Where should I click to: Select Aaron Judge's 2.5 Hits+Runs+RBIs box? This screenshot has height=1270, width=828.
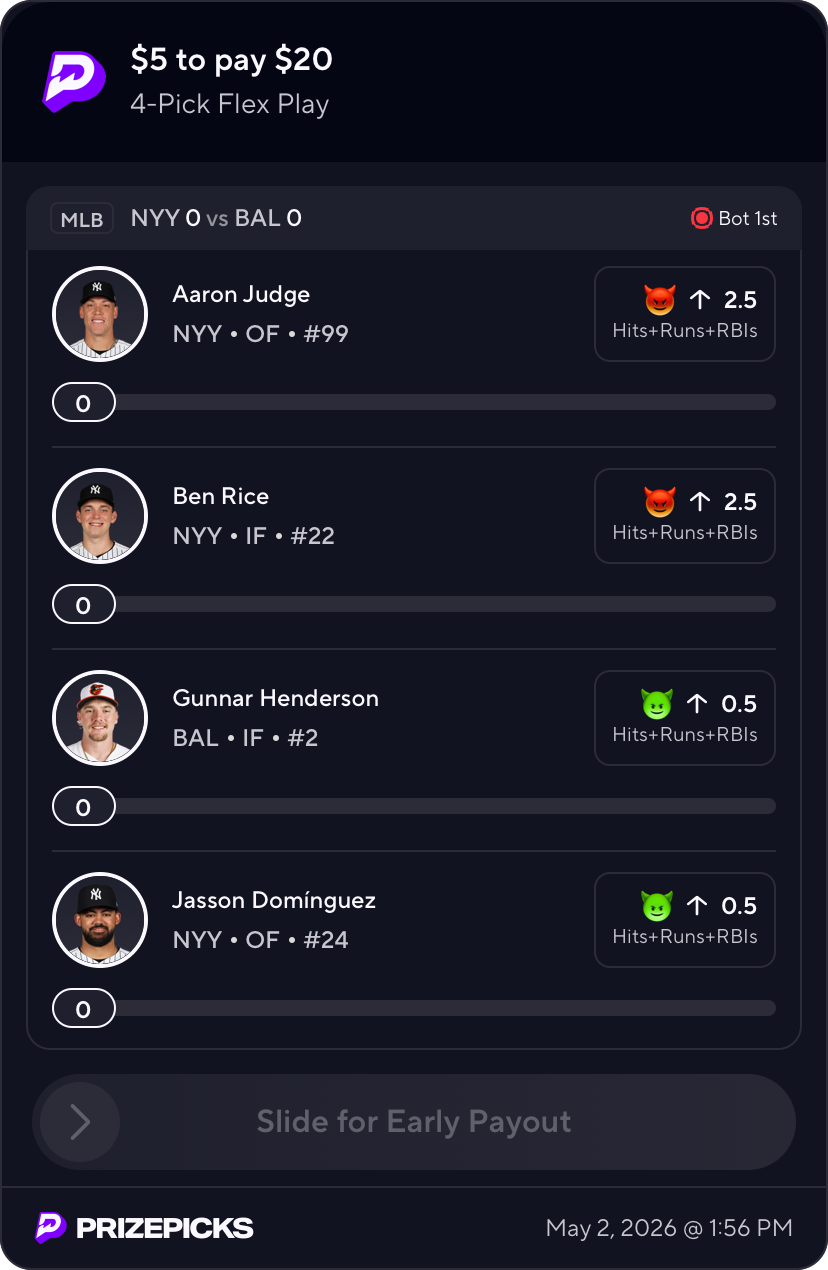pyautogui.click(x=685, y=314)
